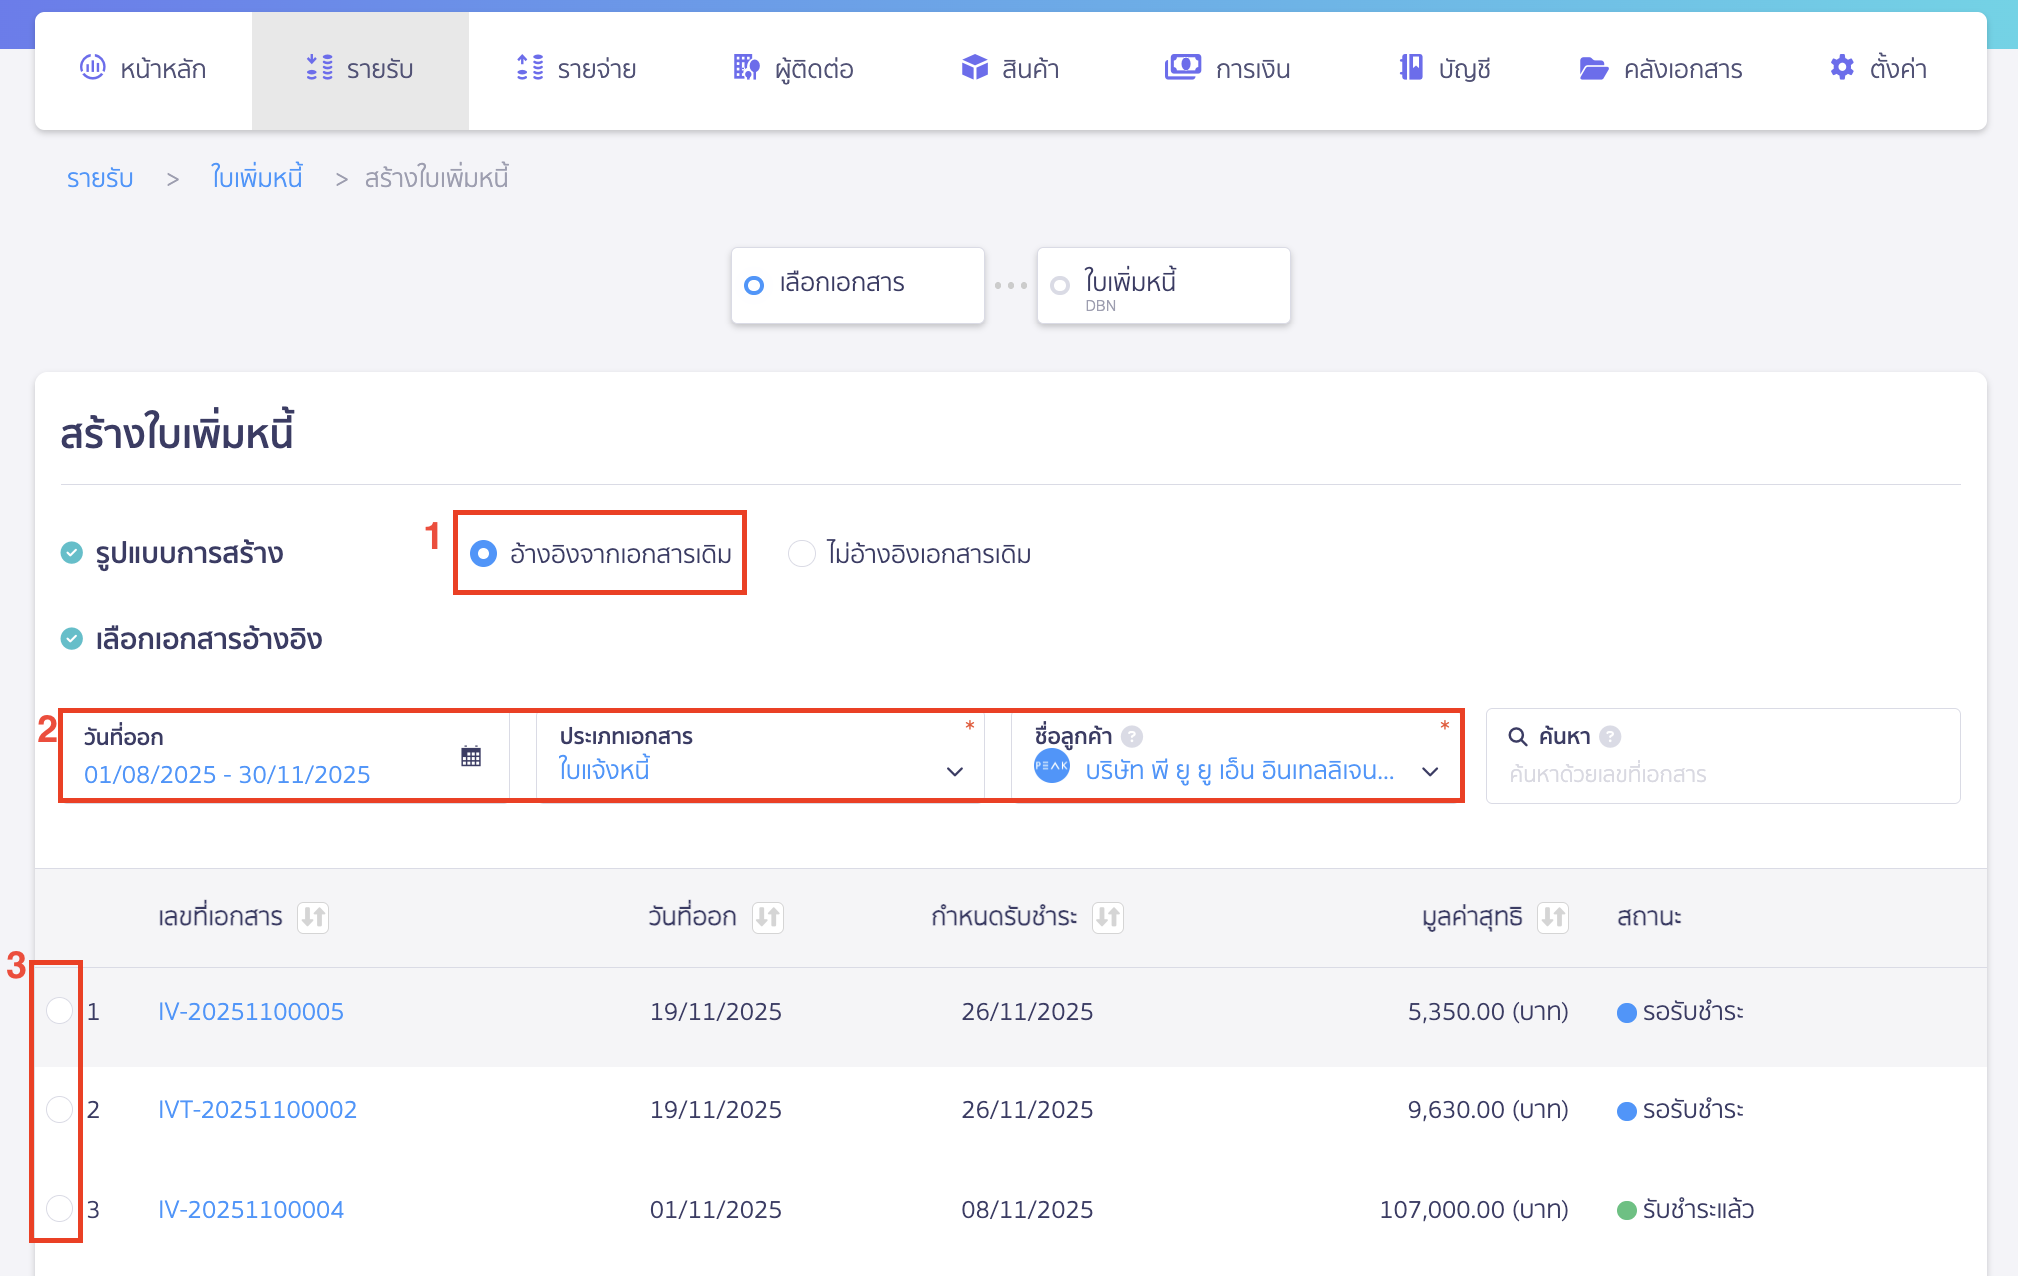Select 'reference original document' radio option

coord(483,554)
